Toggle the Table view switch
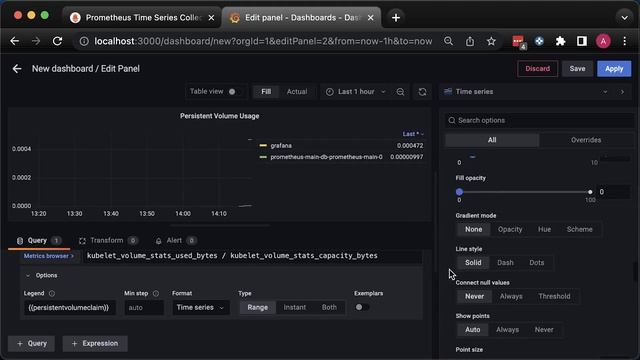 pos(234,91)
